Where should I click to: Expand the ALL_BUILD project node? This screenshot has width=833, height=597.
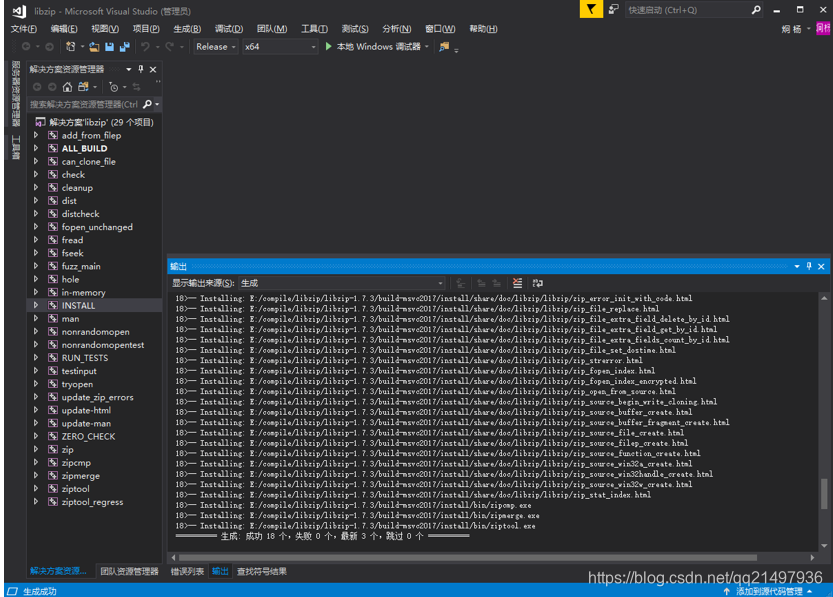(x=36, y=148)
